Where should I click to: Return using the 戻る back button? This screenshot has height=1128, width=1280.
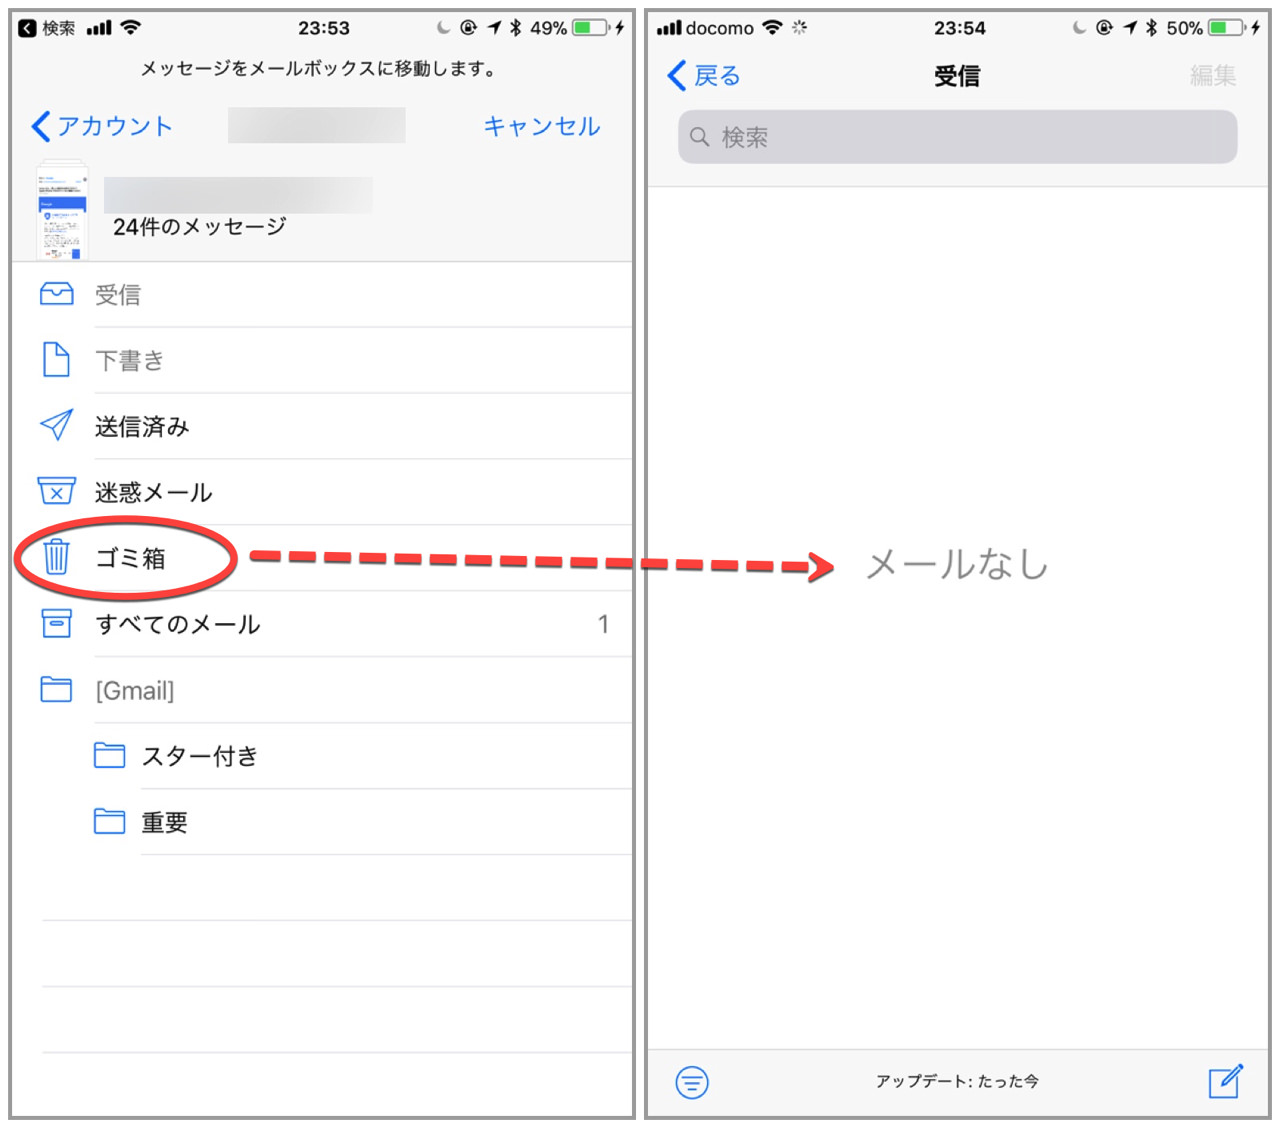click(x=704, y=76)
